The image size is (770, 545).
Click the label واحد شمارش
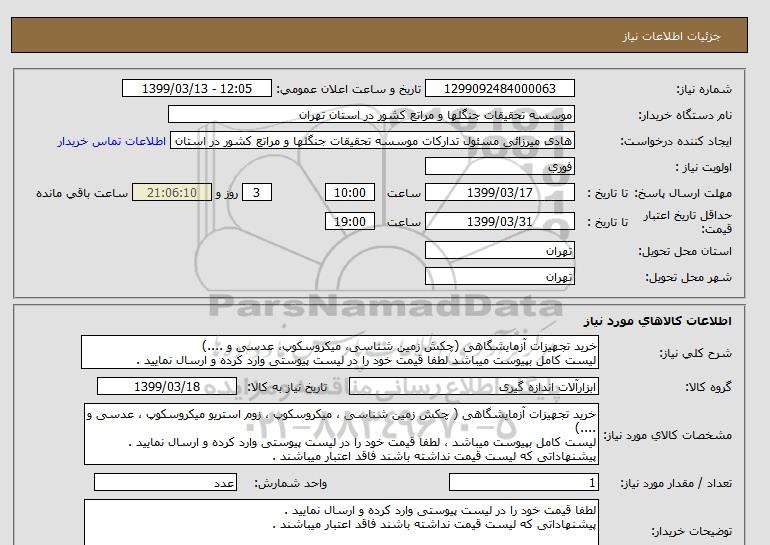click(x=291, y=484)
